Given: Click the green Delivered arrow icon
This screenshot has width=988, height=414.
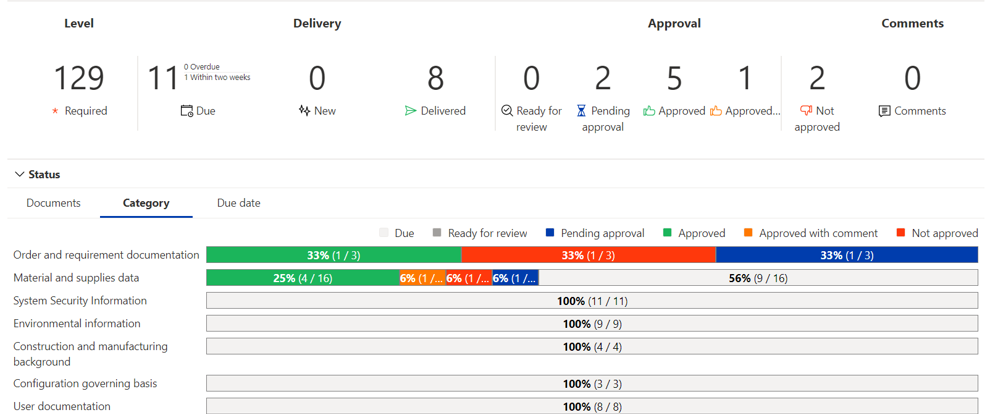Looking at the screenshot, I should click(410, 111).
